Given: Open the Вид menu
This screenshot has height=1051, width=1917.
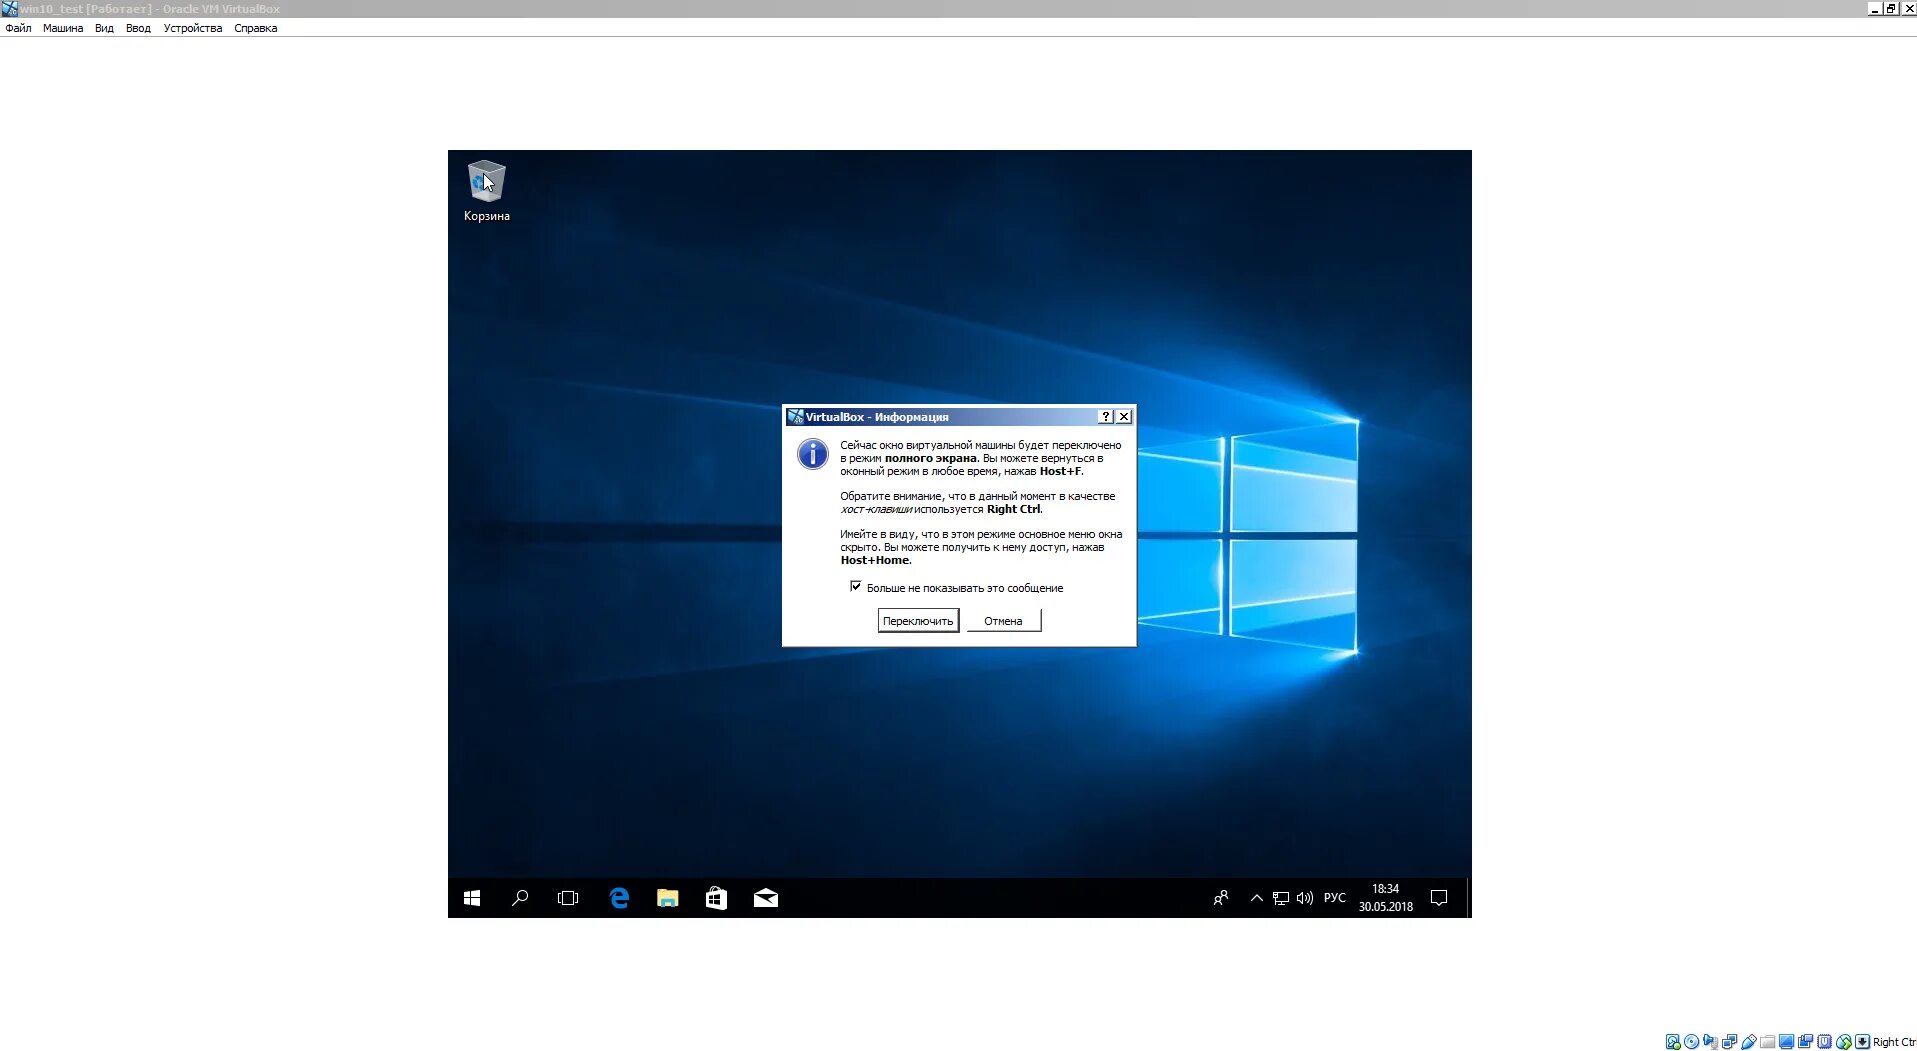Looking at the screenshot, I should 104,28.
